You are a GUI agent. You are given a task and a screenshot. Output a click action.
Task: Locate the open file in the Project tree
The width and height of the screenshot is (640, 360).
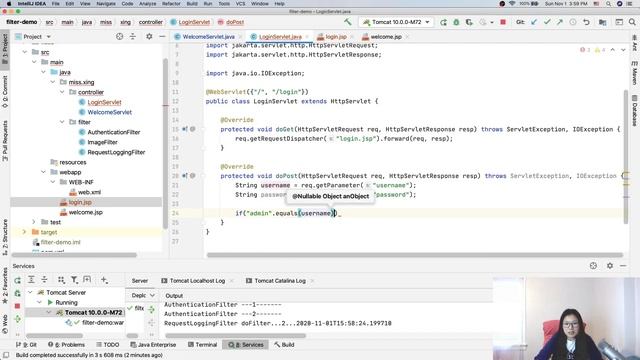[x=119, y=37]
